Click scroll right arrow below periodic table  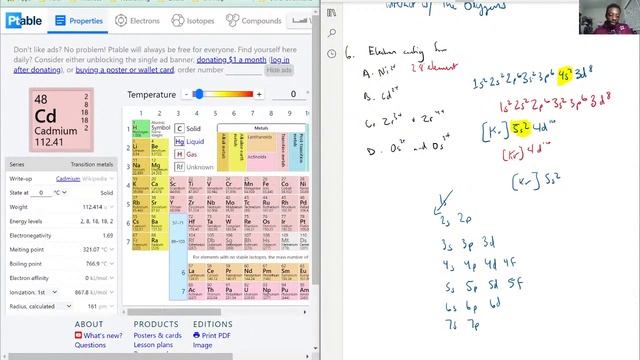pos(305,312)
